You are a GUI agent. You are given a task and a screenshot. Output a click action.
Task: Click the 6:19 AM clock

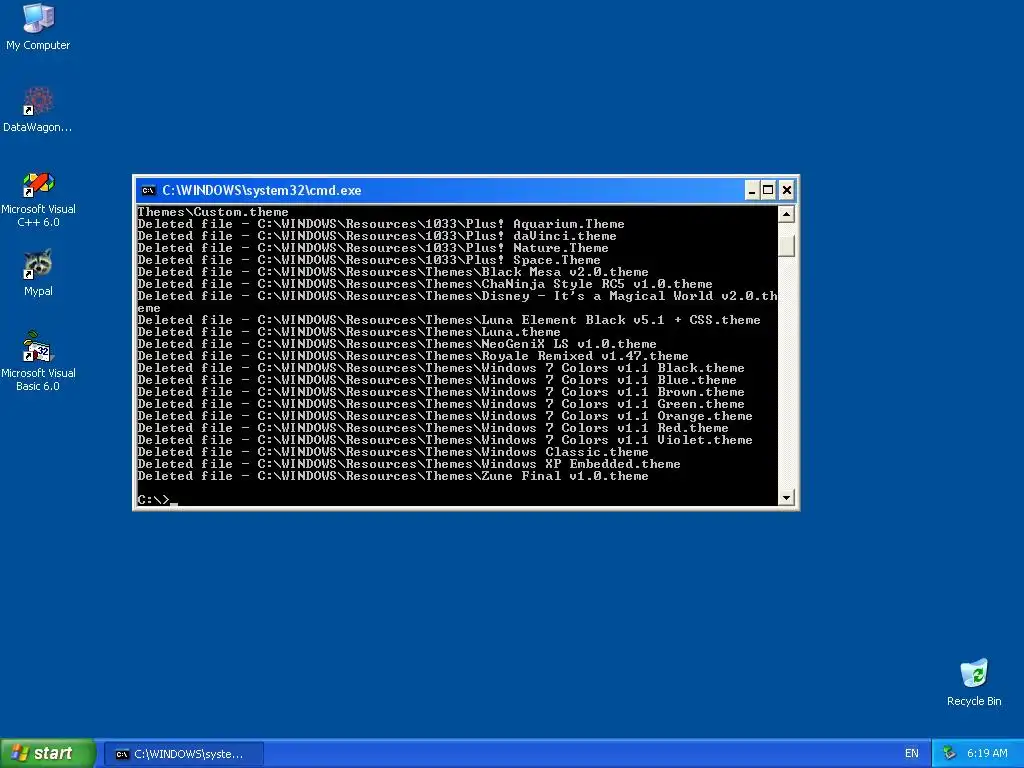click(987, 753)
